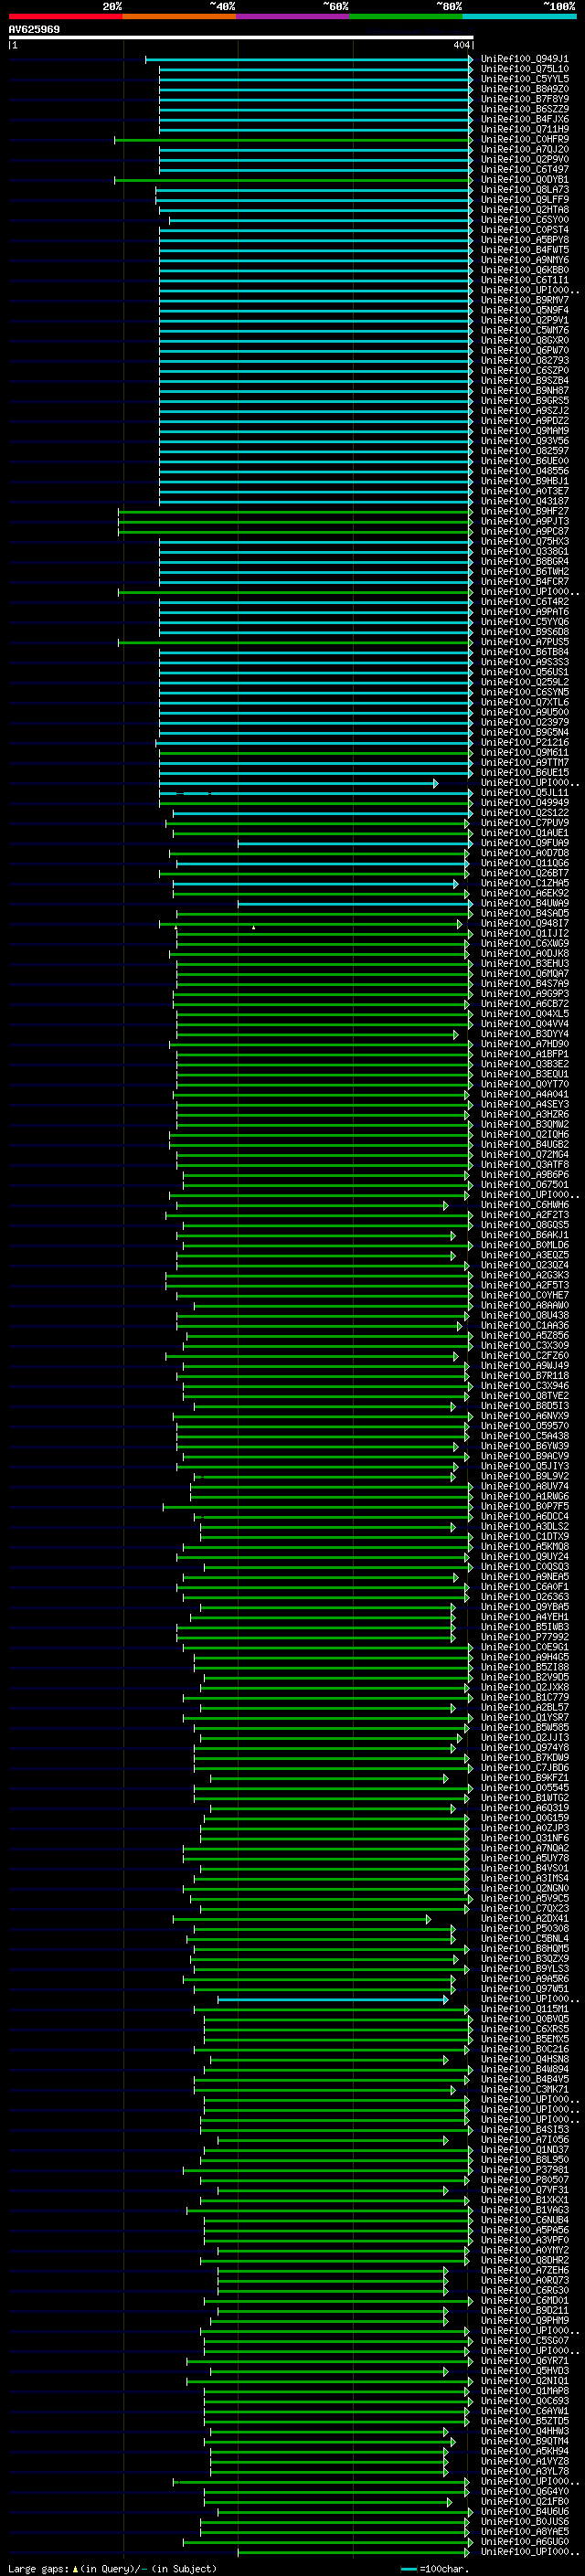
Task: Click the query length label 404
Action: coord(461,45)
